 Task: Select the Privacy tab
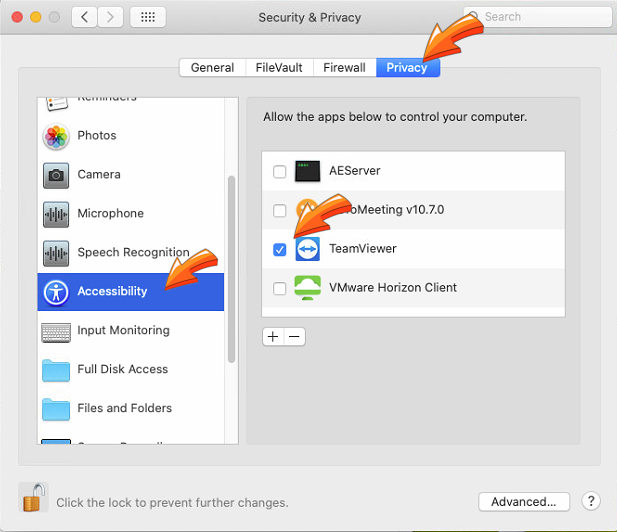(x=408, y=68)
